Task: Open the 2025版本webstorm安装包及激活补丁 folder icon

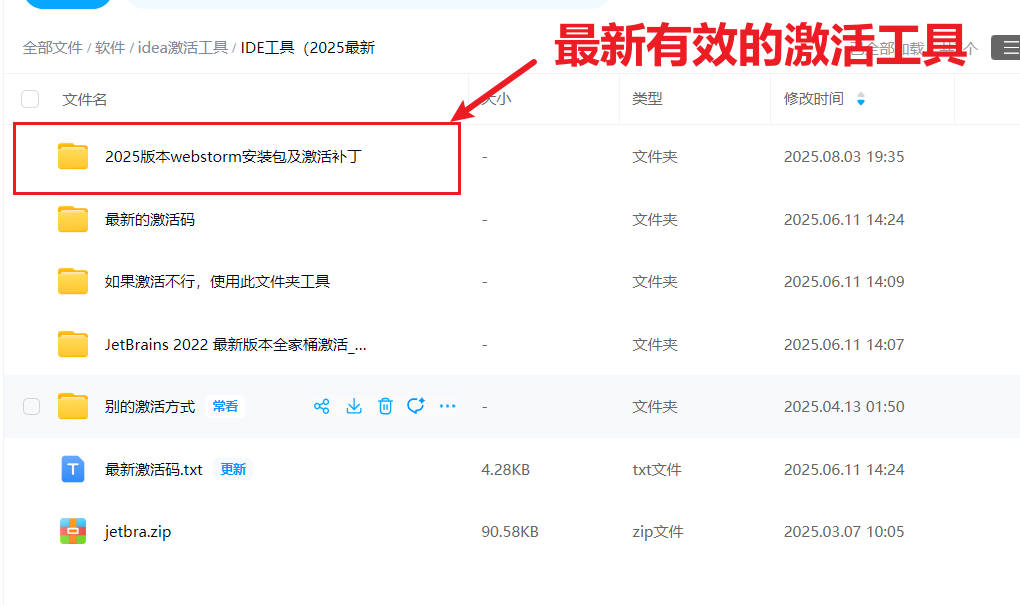Action: (73, 156)
